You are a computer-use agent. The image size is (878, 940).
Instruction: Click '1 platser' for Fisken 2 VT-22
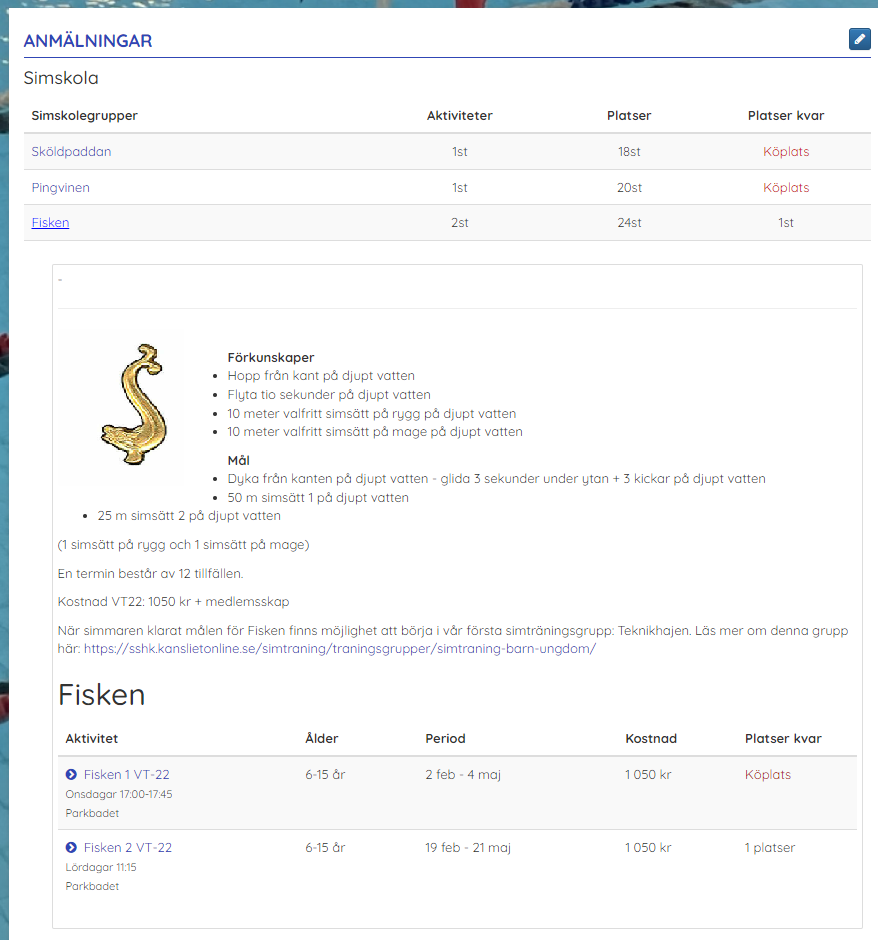770,848
